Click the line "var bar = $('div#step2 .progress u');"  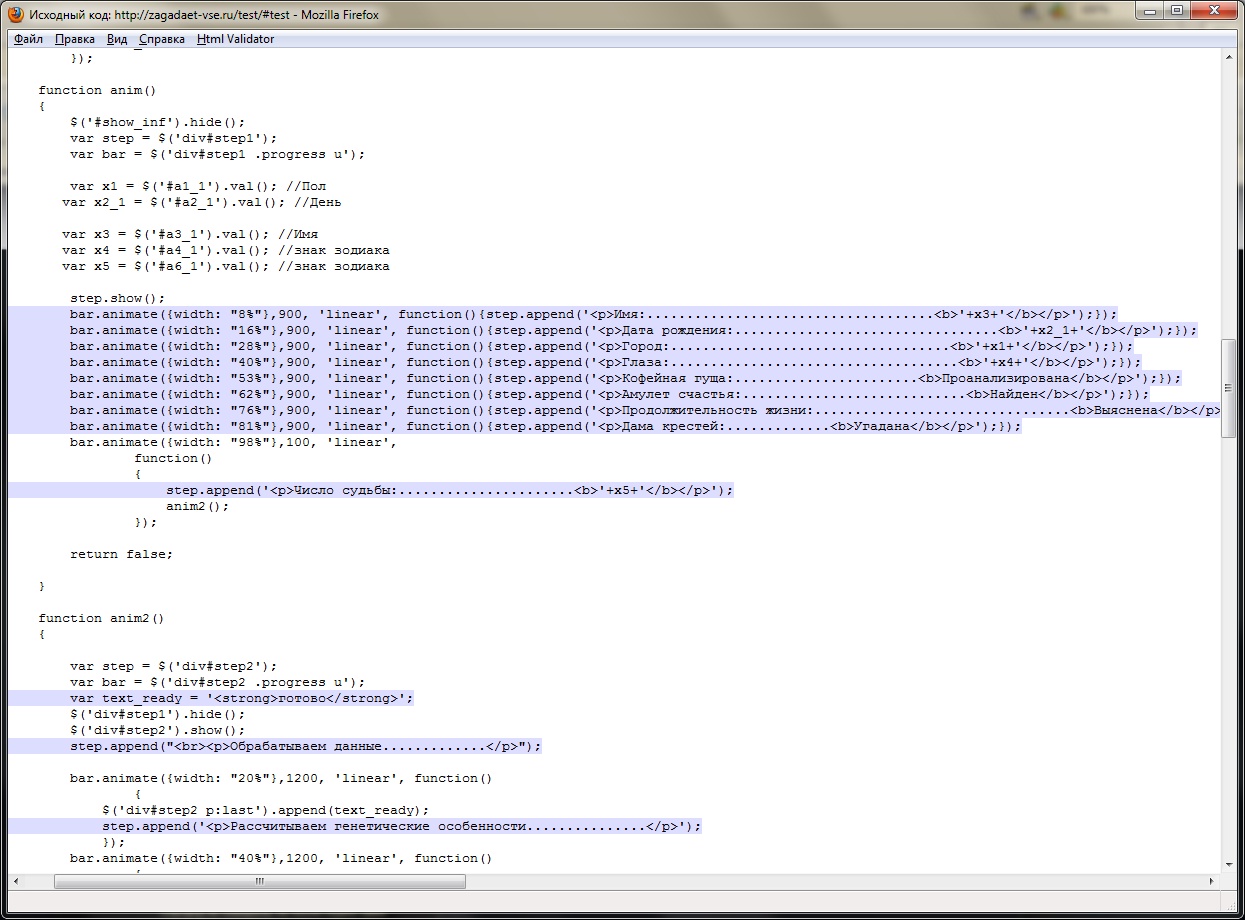point(218,682)
